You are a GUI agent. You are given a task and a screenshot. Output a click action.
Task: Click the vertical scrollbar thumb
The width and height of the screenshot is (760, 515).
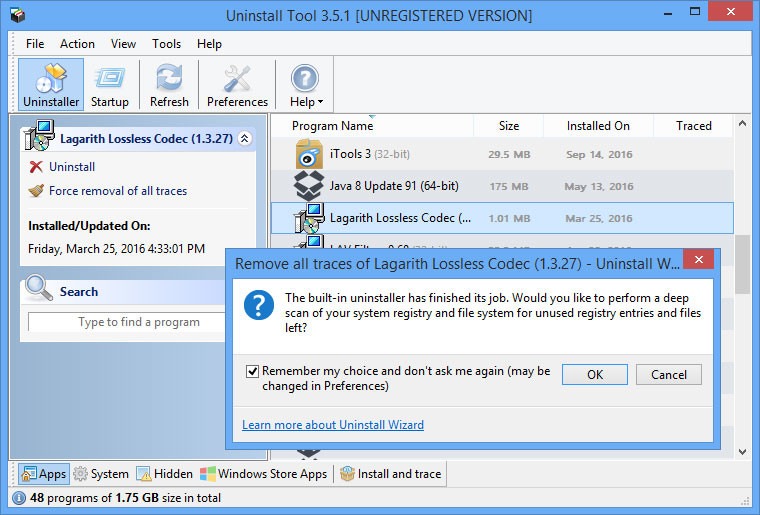click(x=742, y=264)
